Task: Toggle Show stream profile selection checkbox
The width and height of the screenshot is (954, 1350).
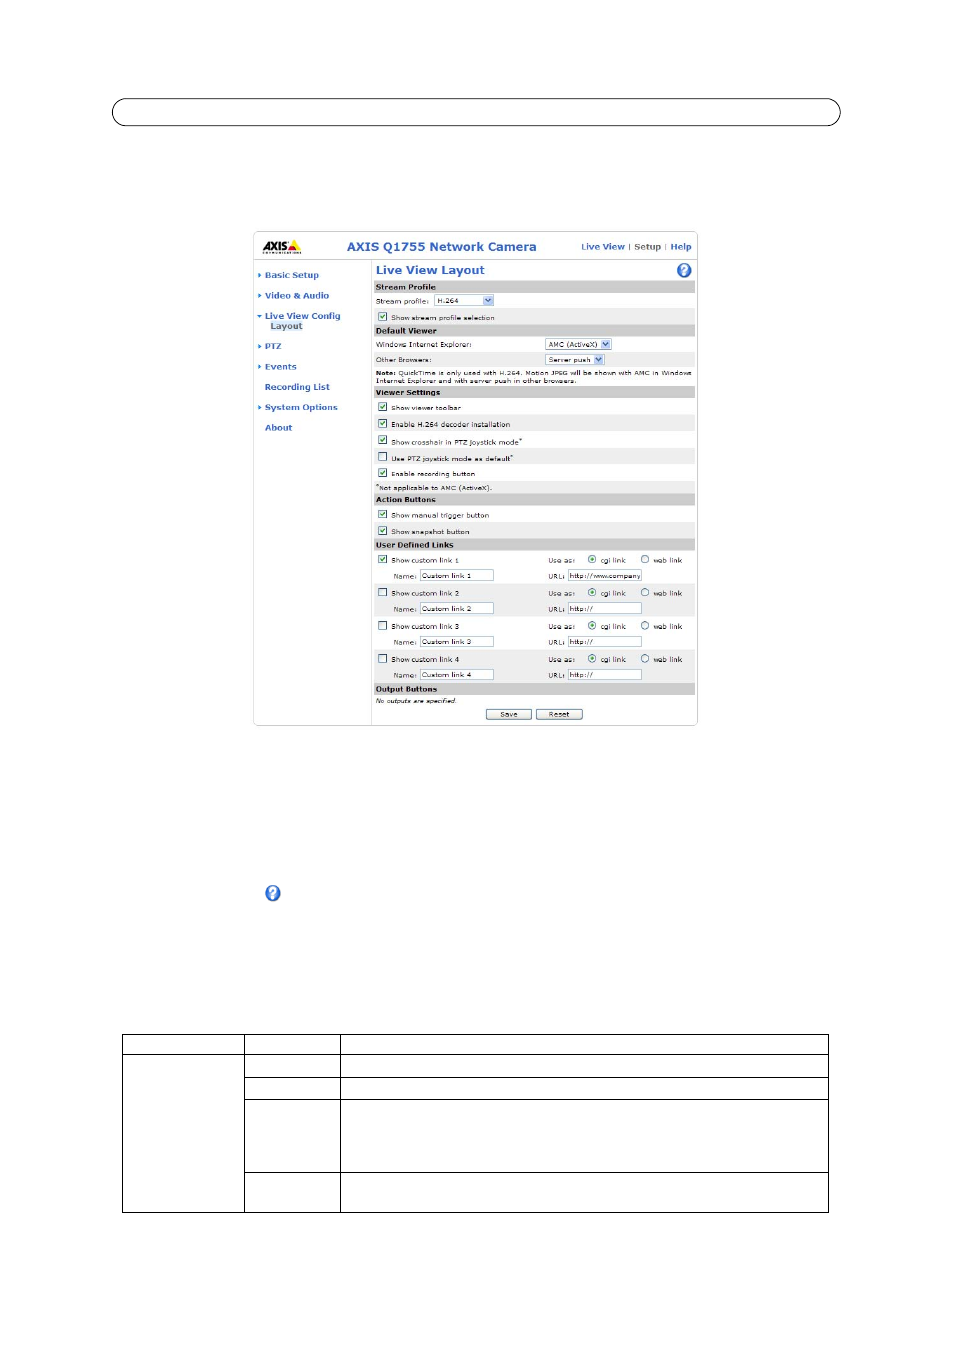Action: 382,316
